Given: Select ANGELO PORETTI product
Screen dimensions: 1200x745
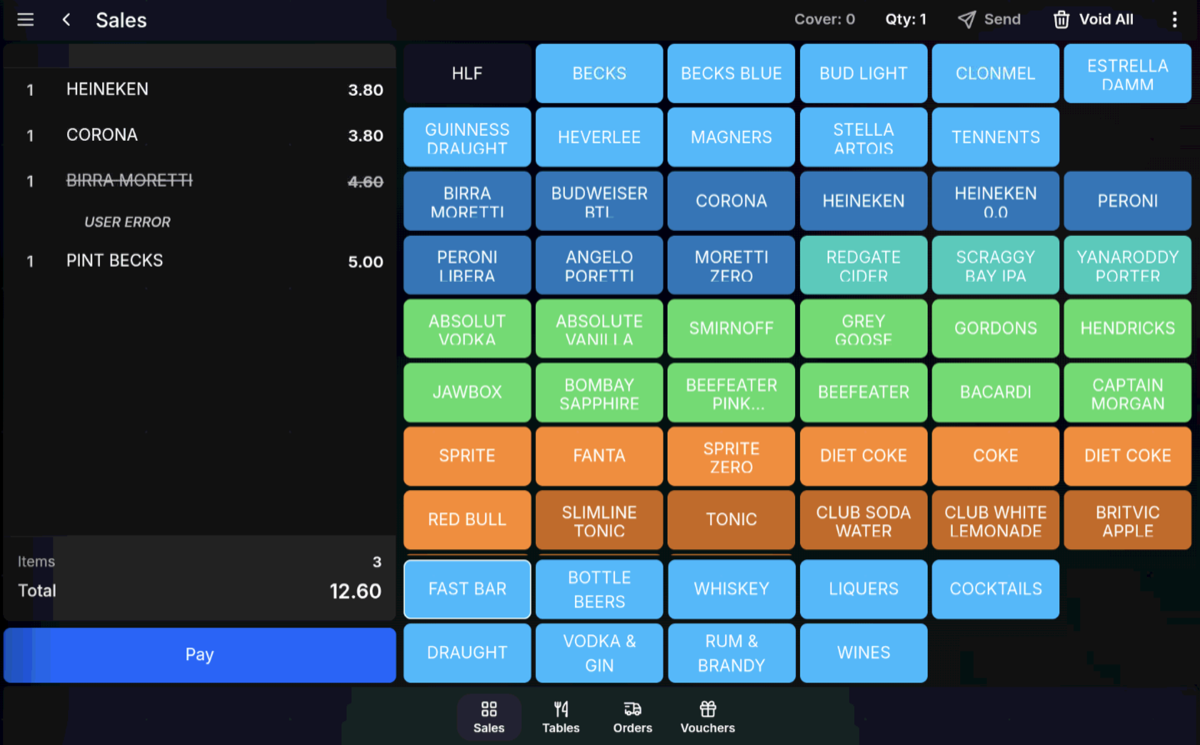Looking at the screenshot, I should pyautogui.click(x=599, y=265).
